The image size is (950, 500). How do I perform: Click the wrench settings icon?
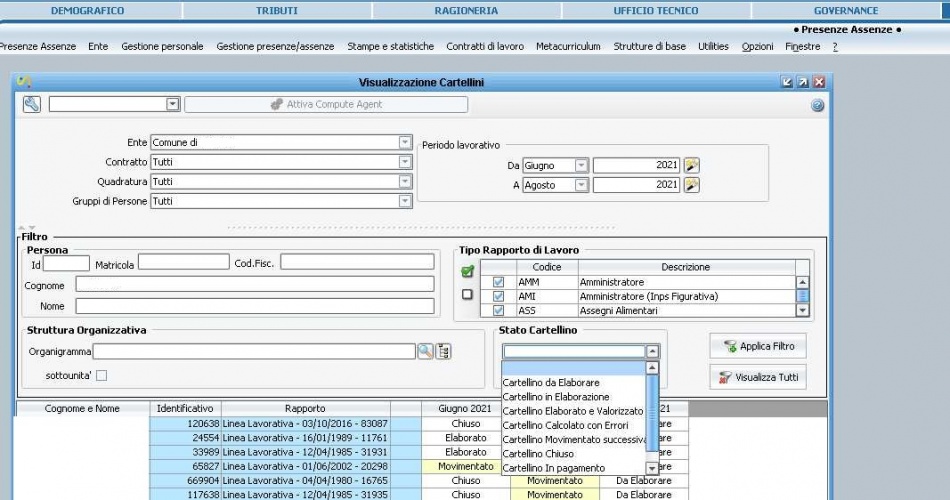click(31, 104)
